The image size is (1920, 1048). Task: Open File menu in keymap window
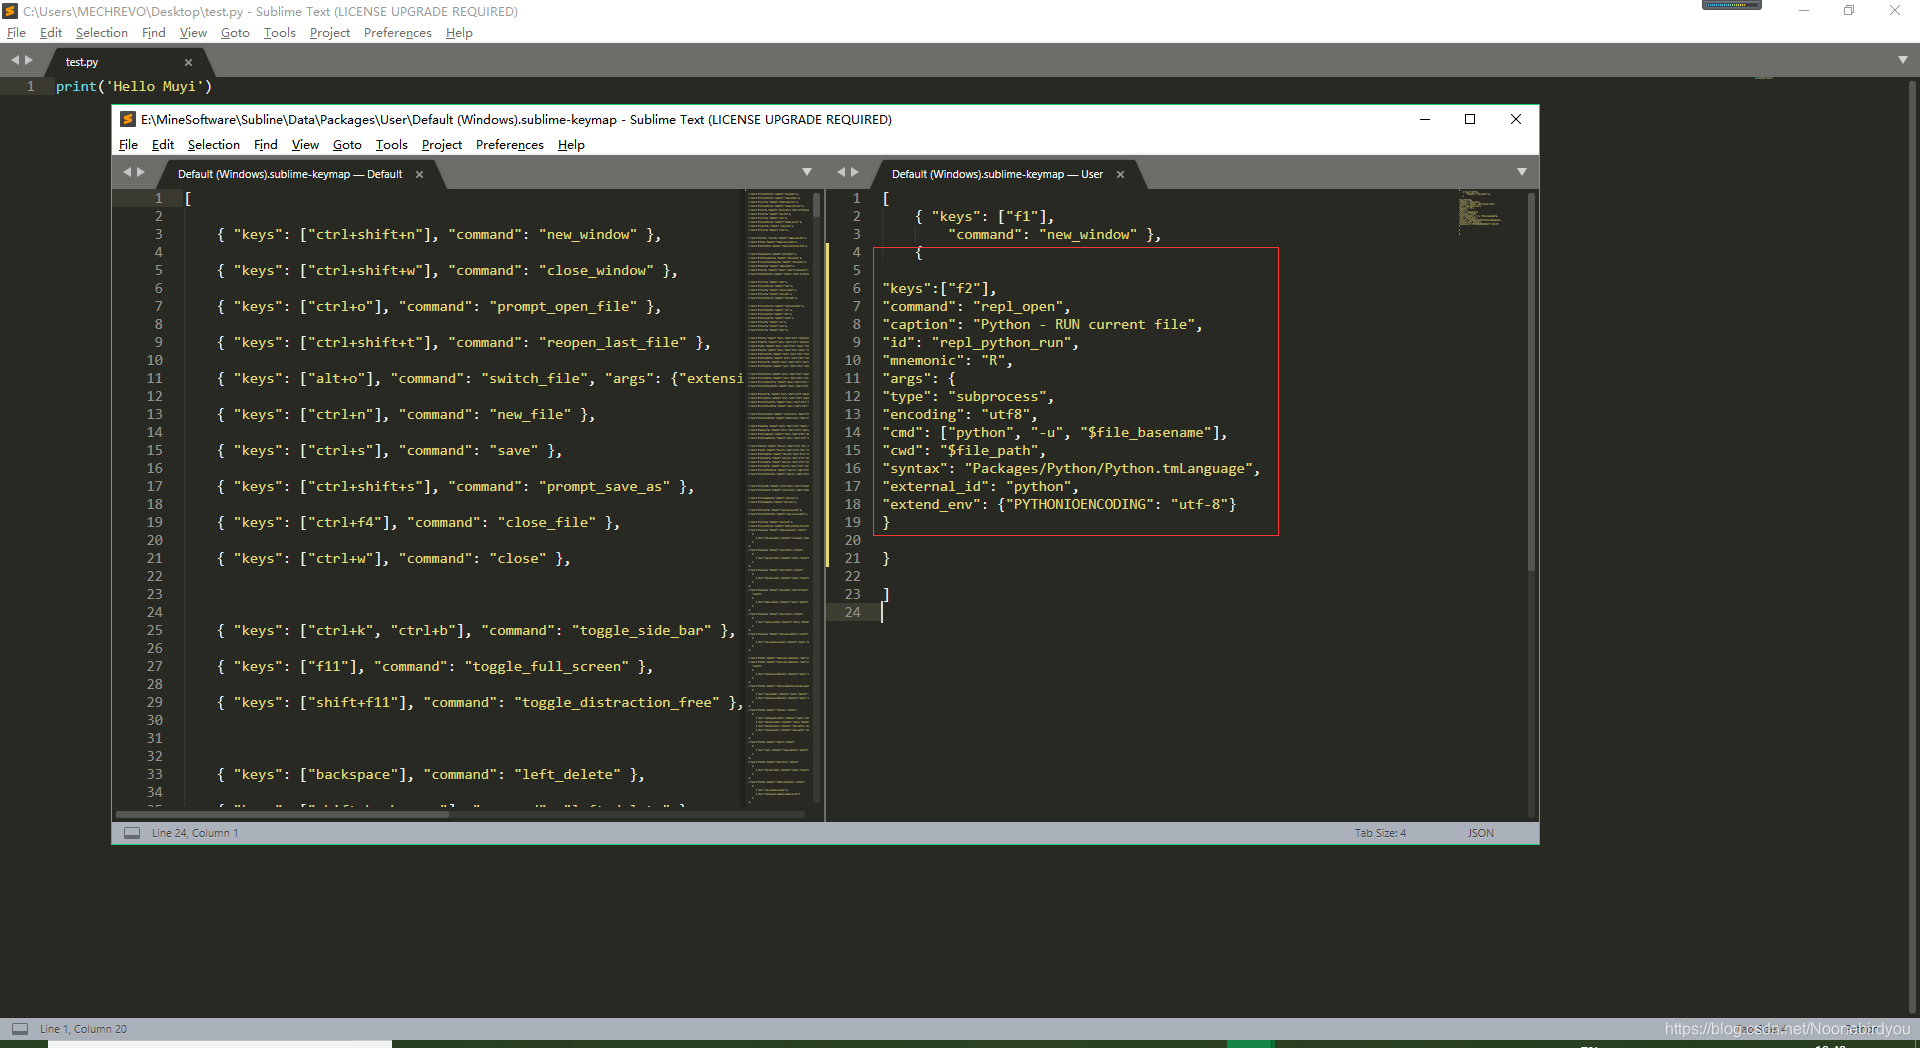pyautogui.click(x=128, y=145)
